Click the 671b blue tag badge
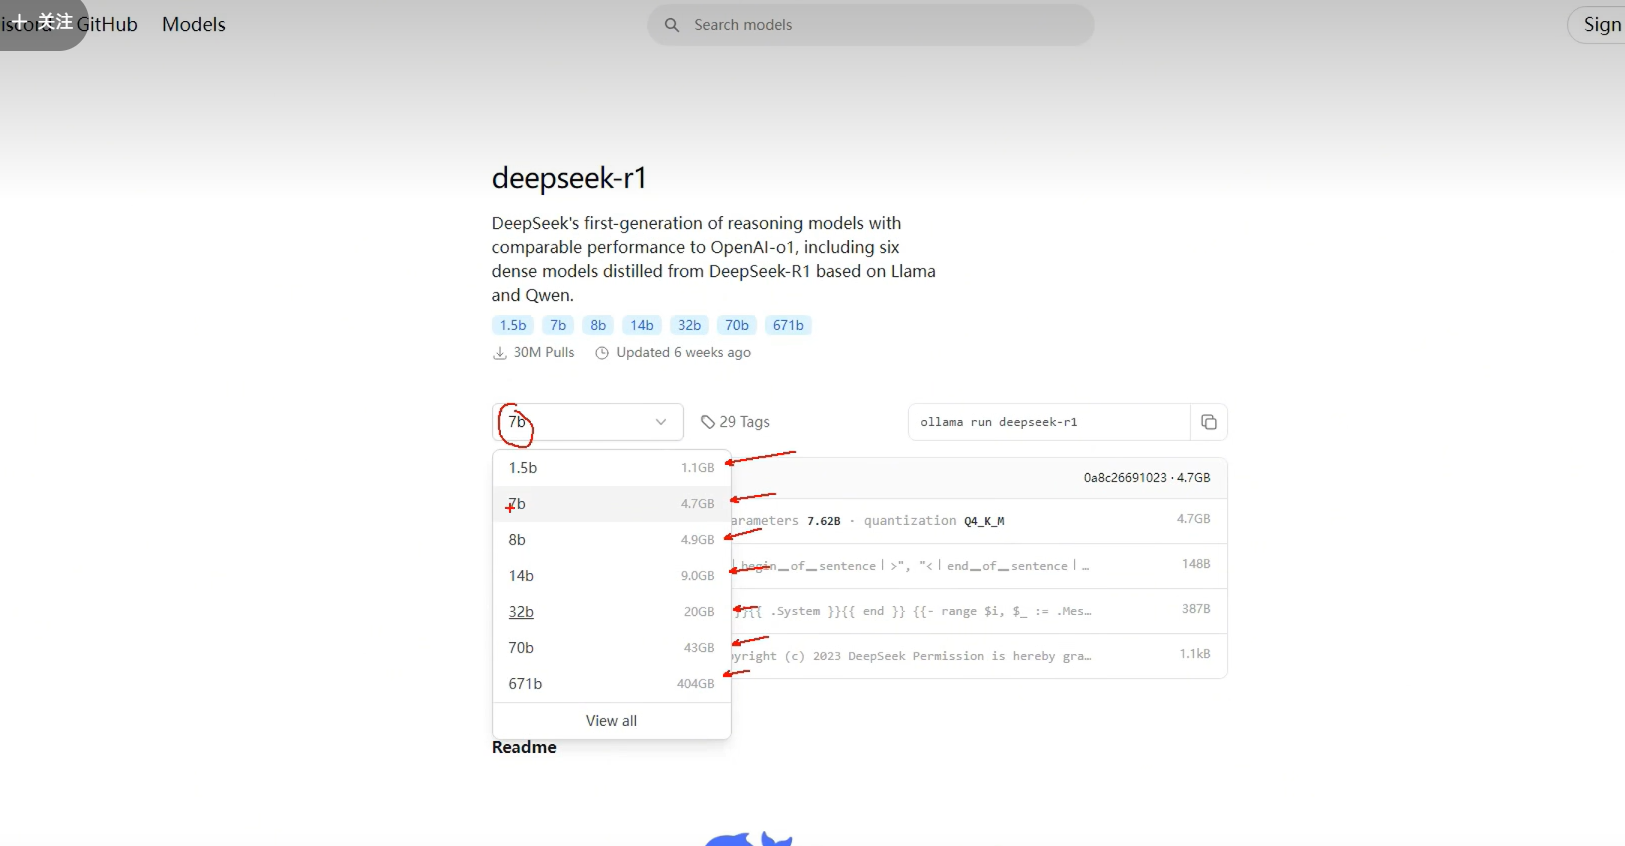This screenshot has height=846, width=1625. (788, 325)
